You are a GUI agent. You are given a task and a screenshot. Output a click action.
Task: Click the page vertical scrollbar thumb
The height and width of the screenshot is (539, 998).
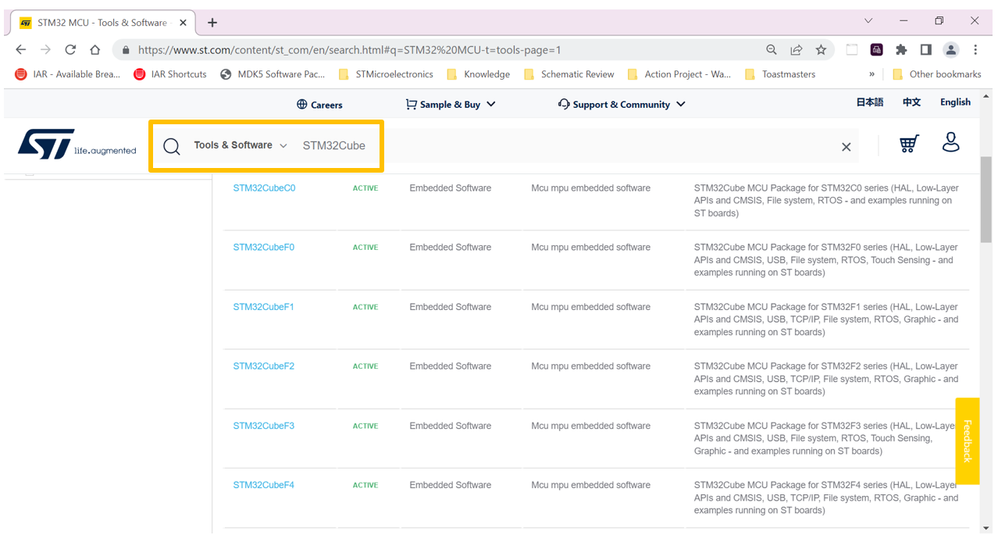[x=986, y=199]
